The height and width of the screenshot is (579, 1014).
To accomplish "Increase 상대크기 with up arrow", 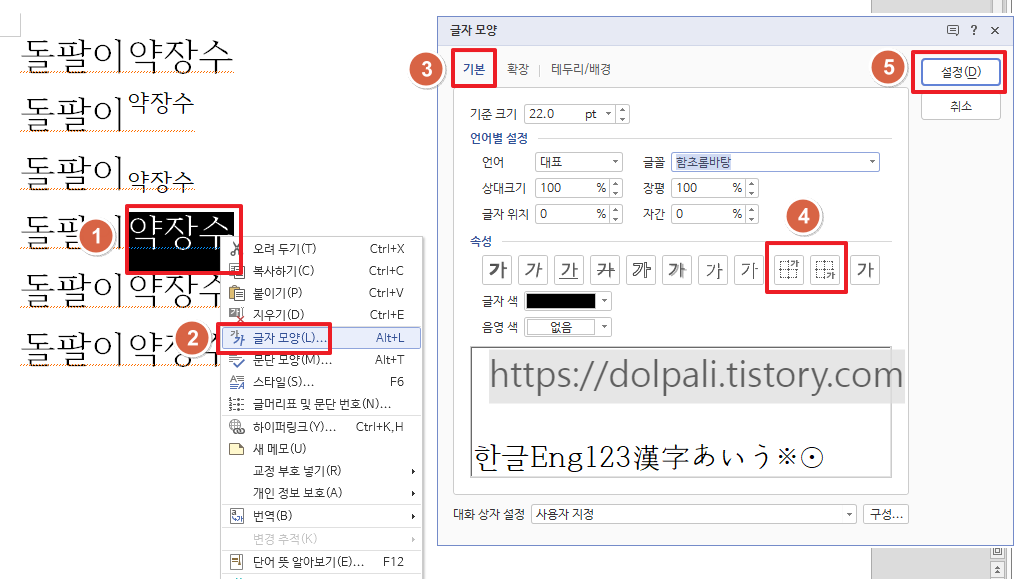I will pyautogui.click(x=616, y=183).
